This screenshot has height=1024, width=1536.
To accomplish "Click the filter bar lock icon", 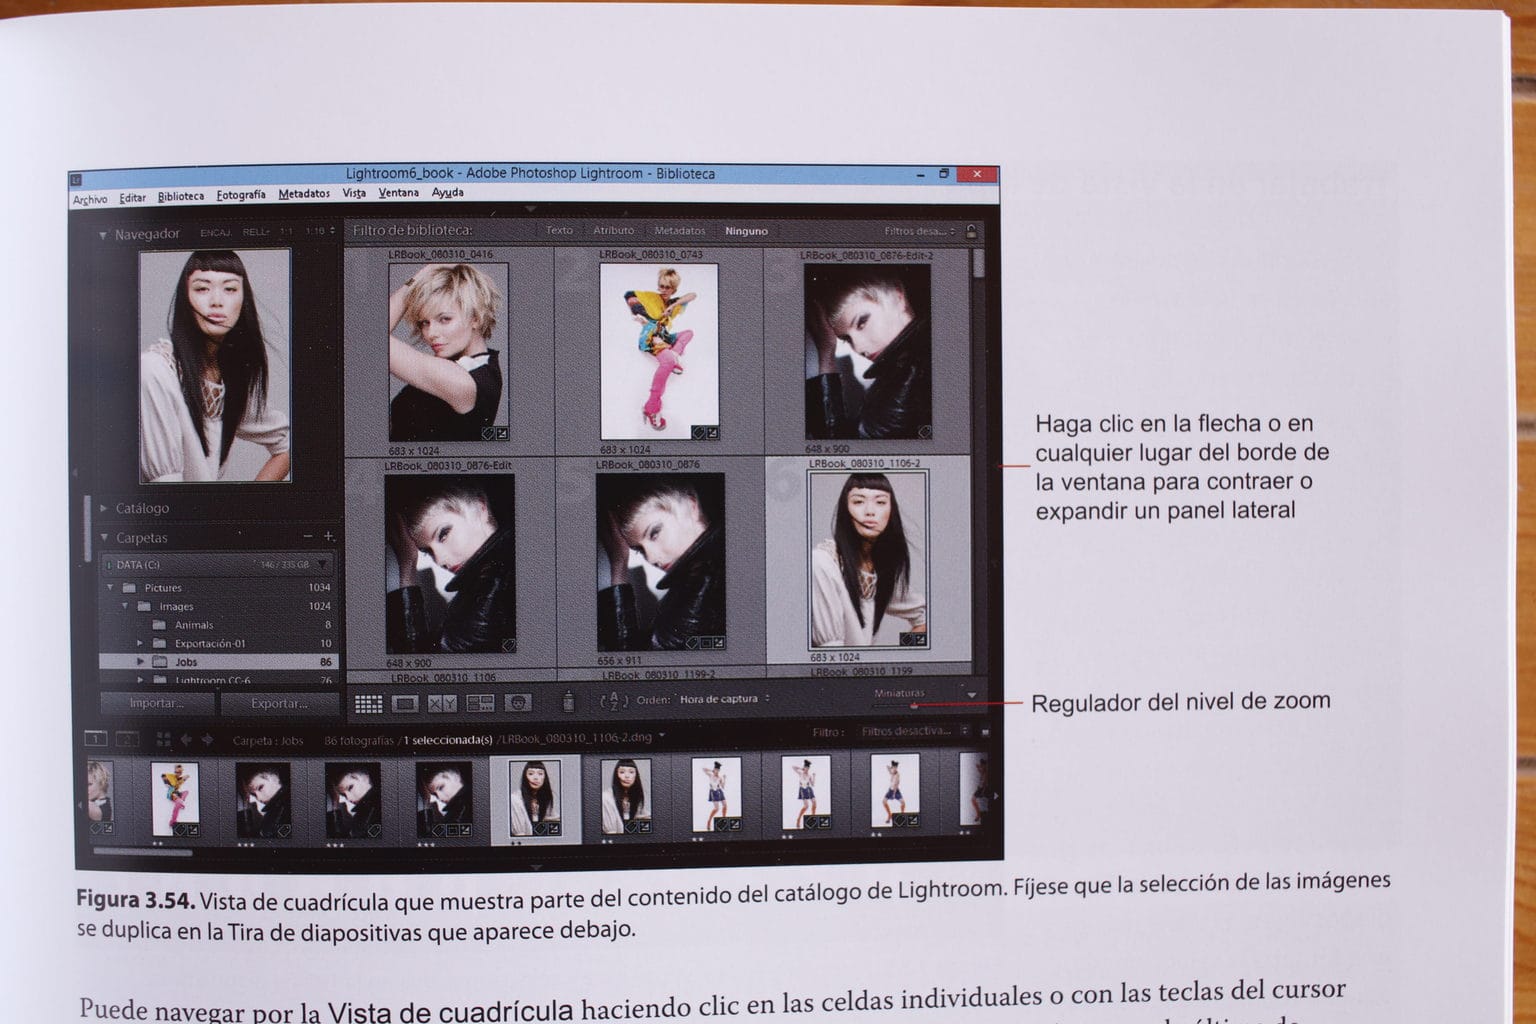I will 971,232.
